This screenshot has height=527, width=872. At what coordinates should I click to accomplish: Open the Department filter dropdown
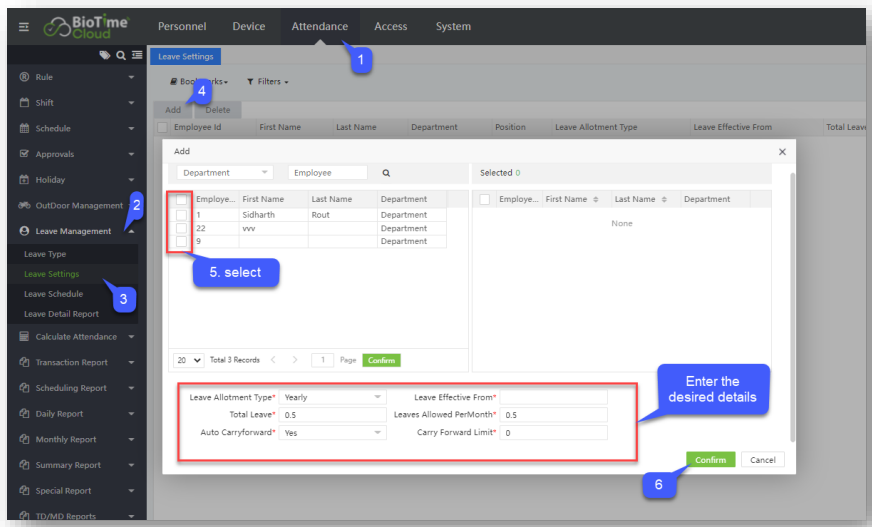(x=225, y=173)
